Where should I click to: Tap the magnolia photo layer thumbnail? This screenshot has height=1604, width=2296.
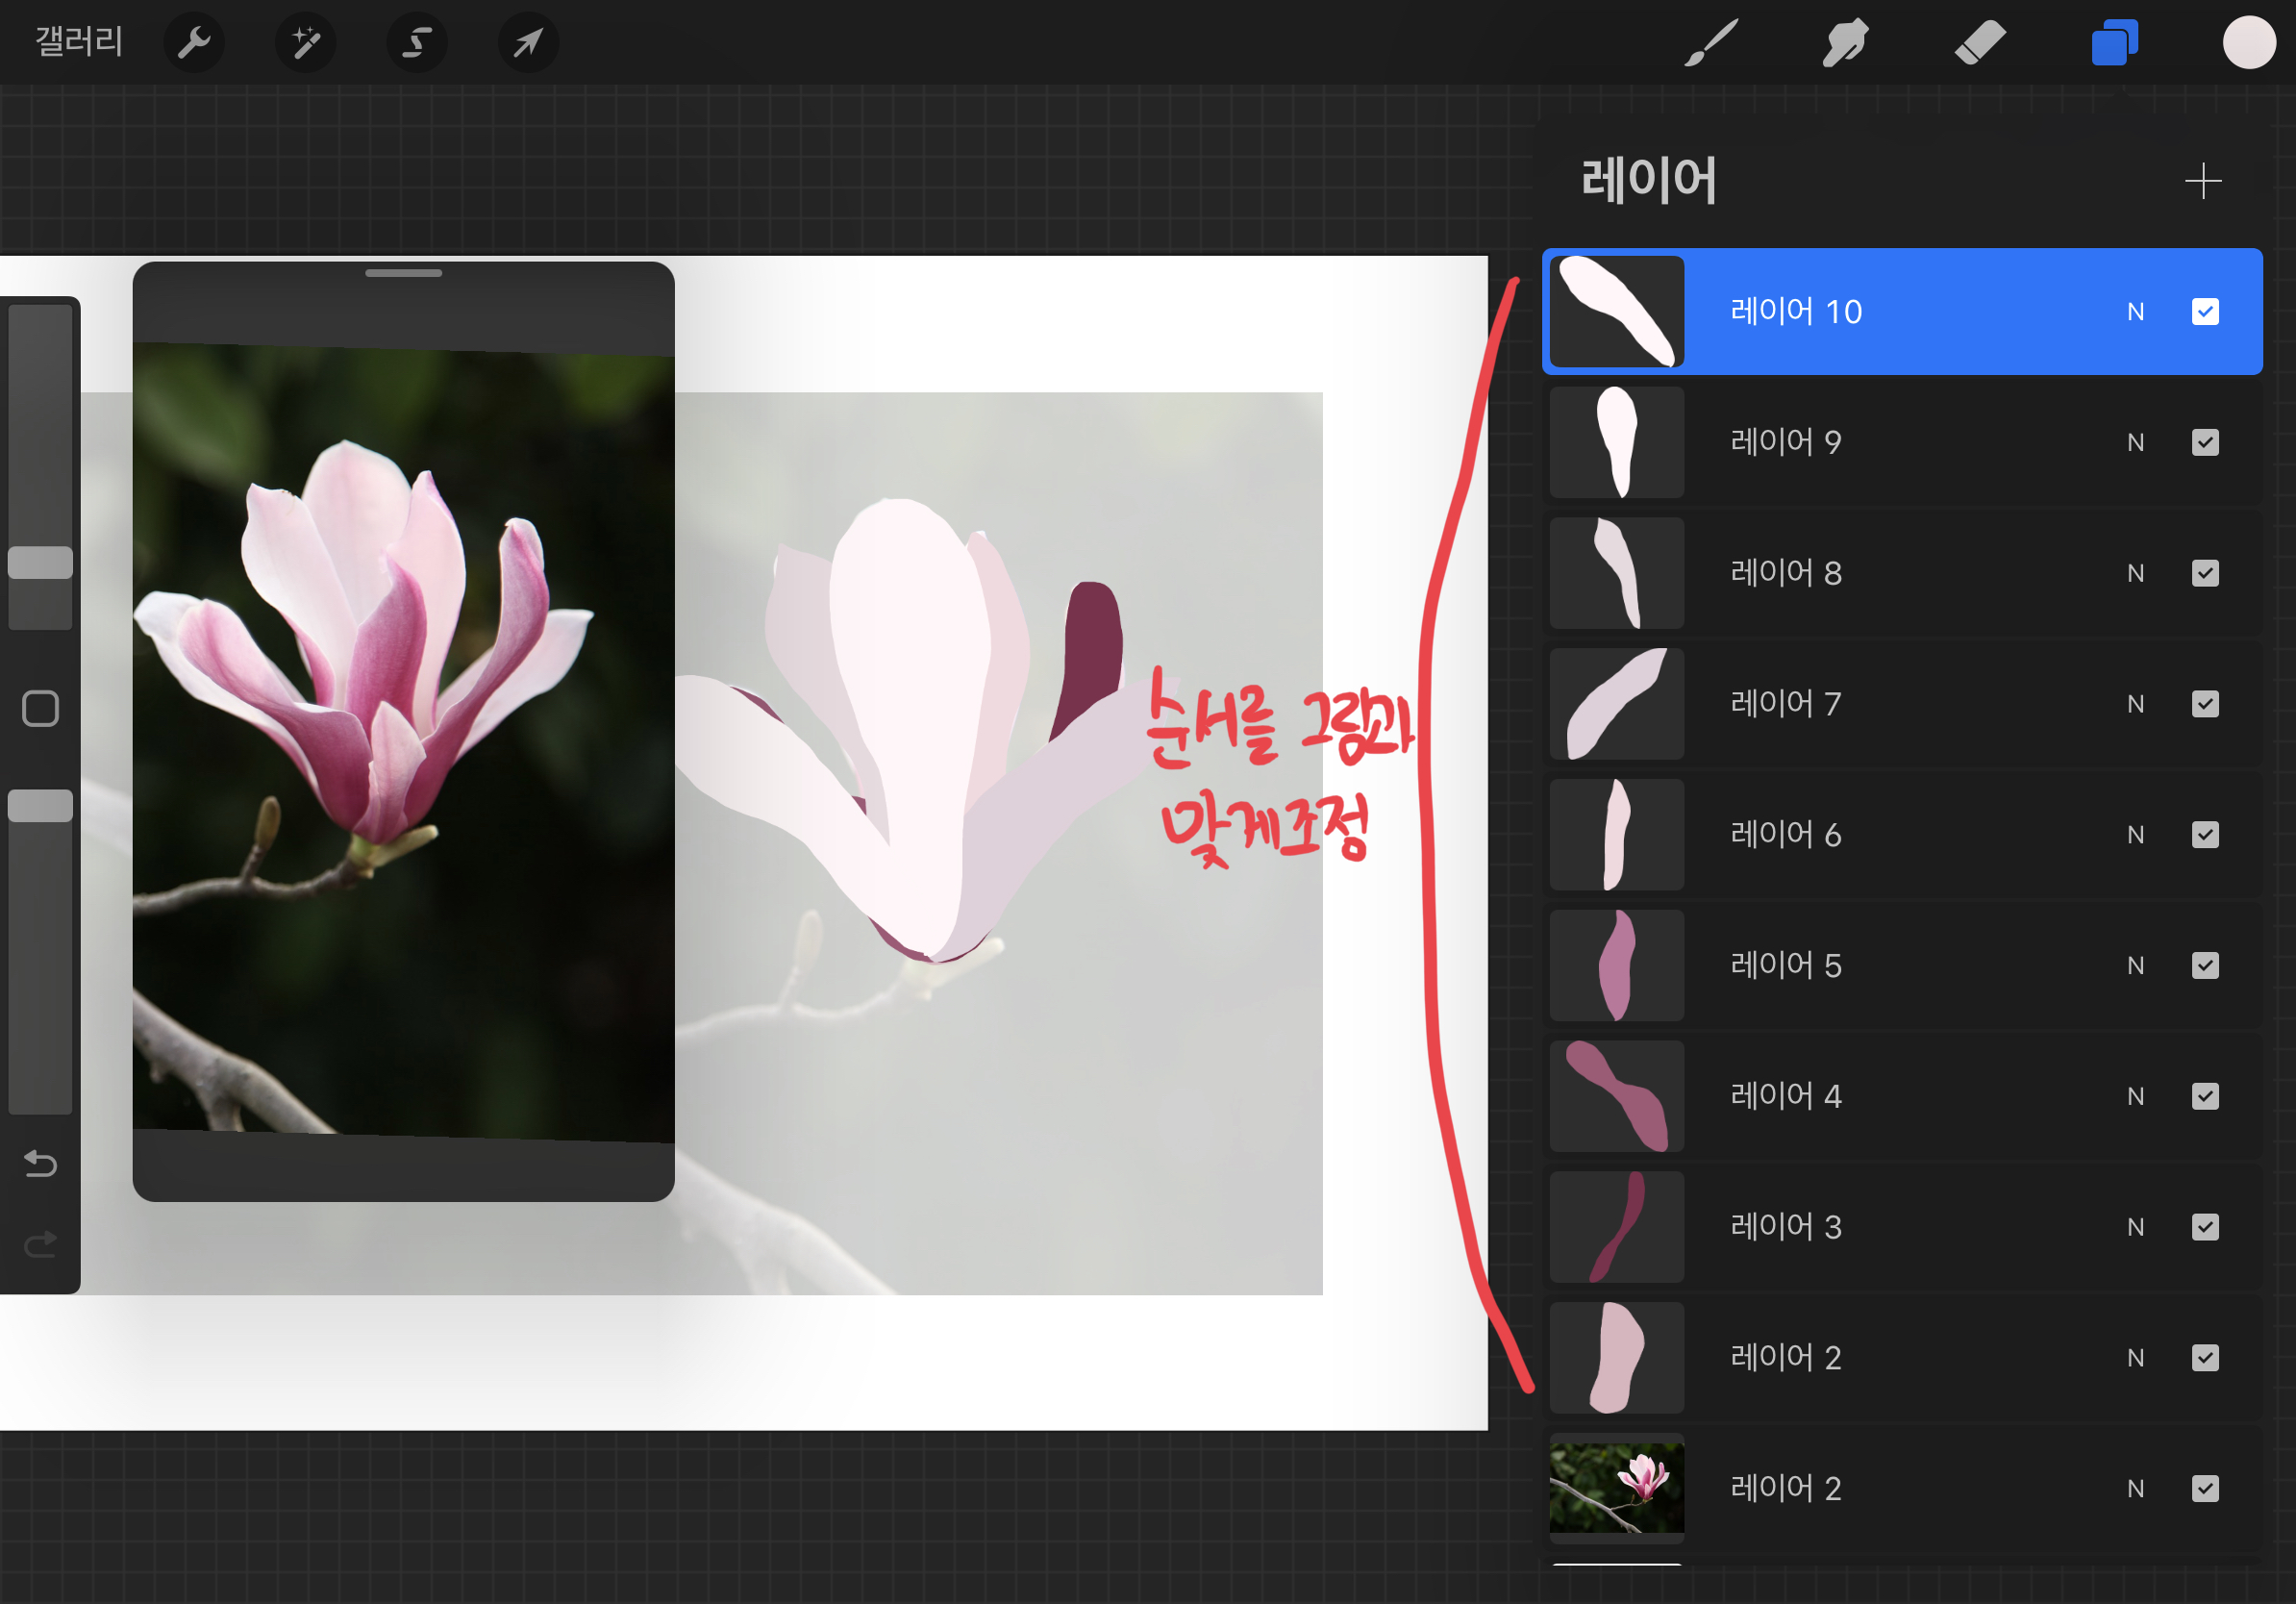tap(1616, 1488)
